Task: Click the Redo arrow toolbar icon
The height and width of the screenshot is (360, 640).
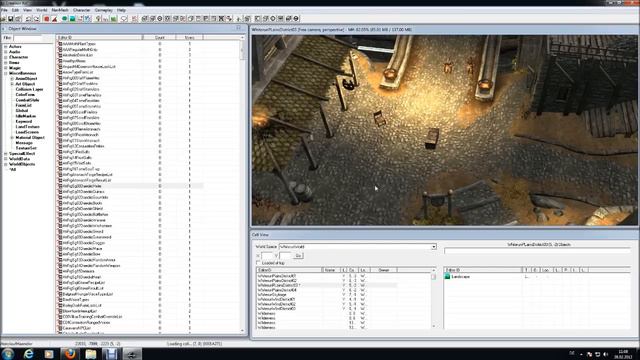Action: pos(36,19)
